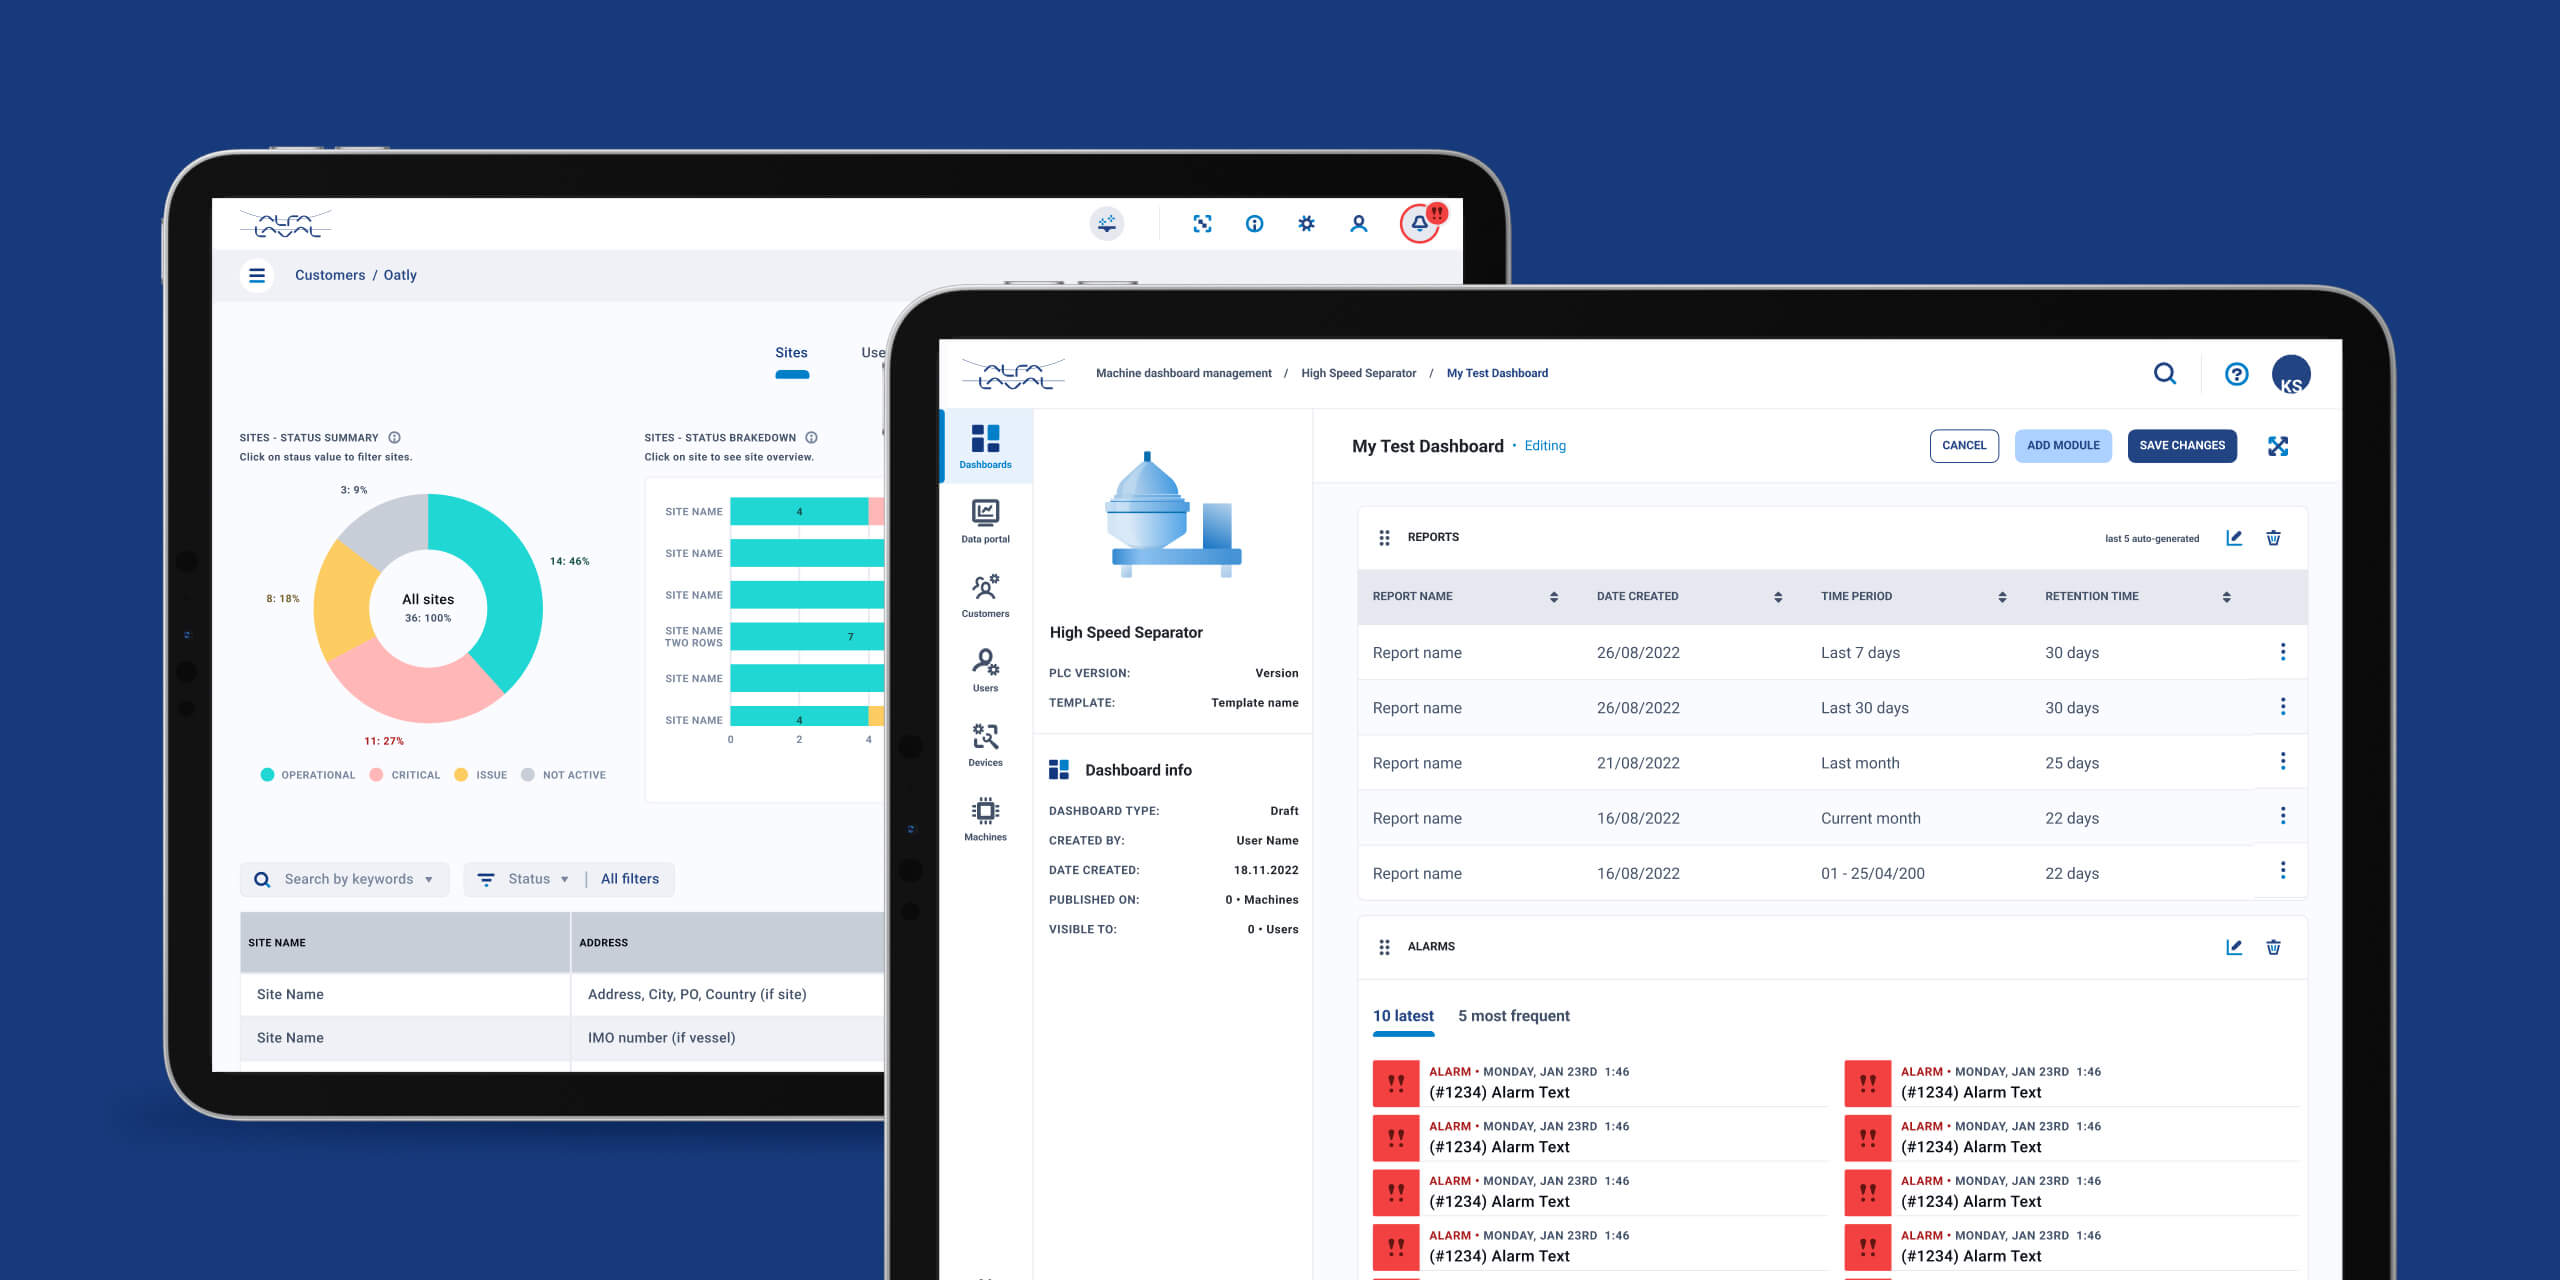Image resolution: width=2560 pixels, height=1280 pixels.
Task: Switch to the 5 most frequent tab
Action: tap(1513, 1016)
